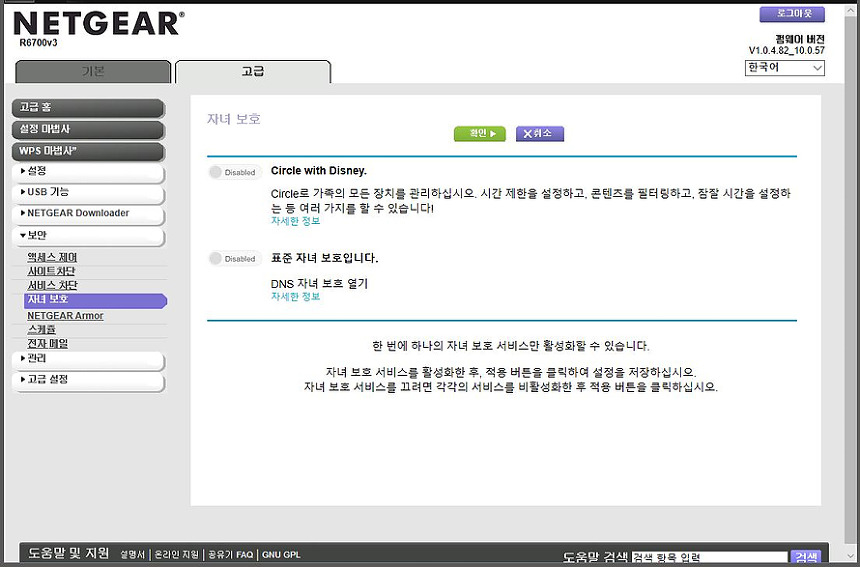Expand the NETGEAR Downloader section
Viewport: 860px width, 567px height.
click(88, 214)
